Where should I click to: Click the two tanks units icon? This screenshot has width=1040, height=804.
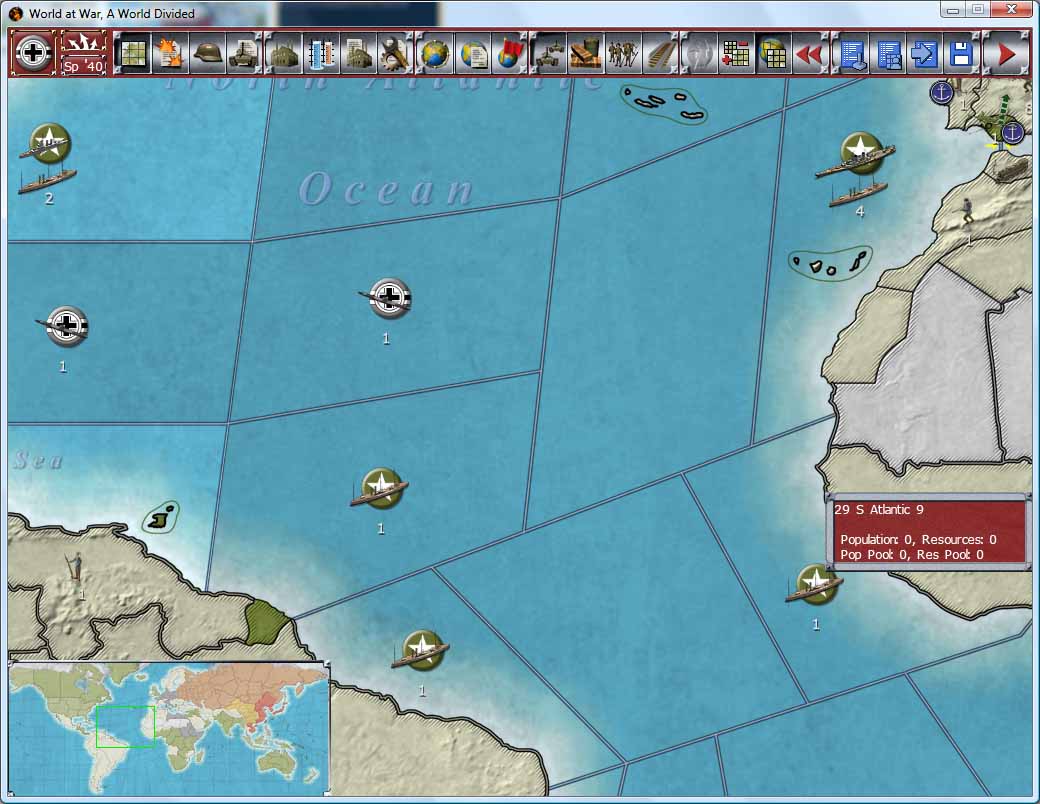coord(549,54)
